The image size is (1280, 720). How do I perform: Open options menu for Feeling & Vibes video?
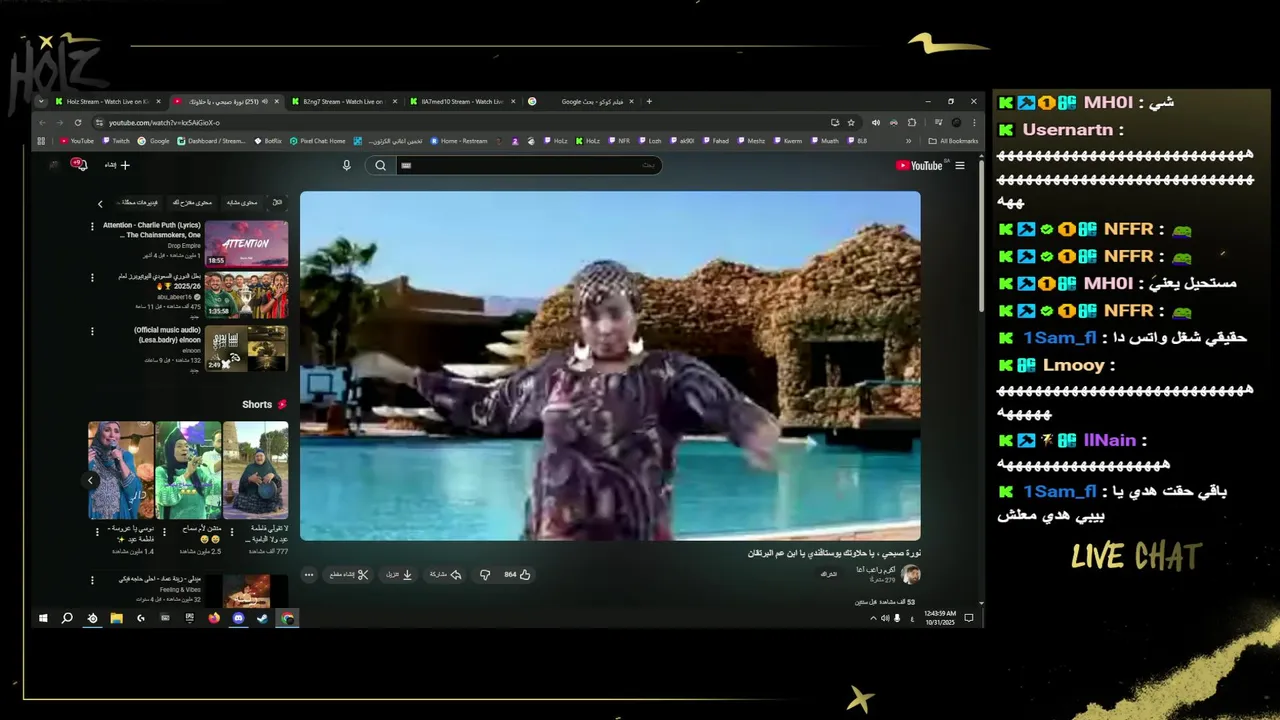pyautogui.click(x=93, y=582)
